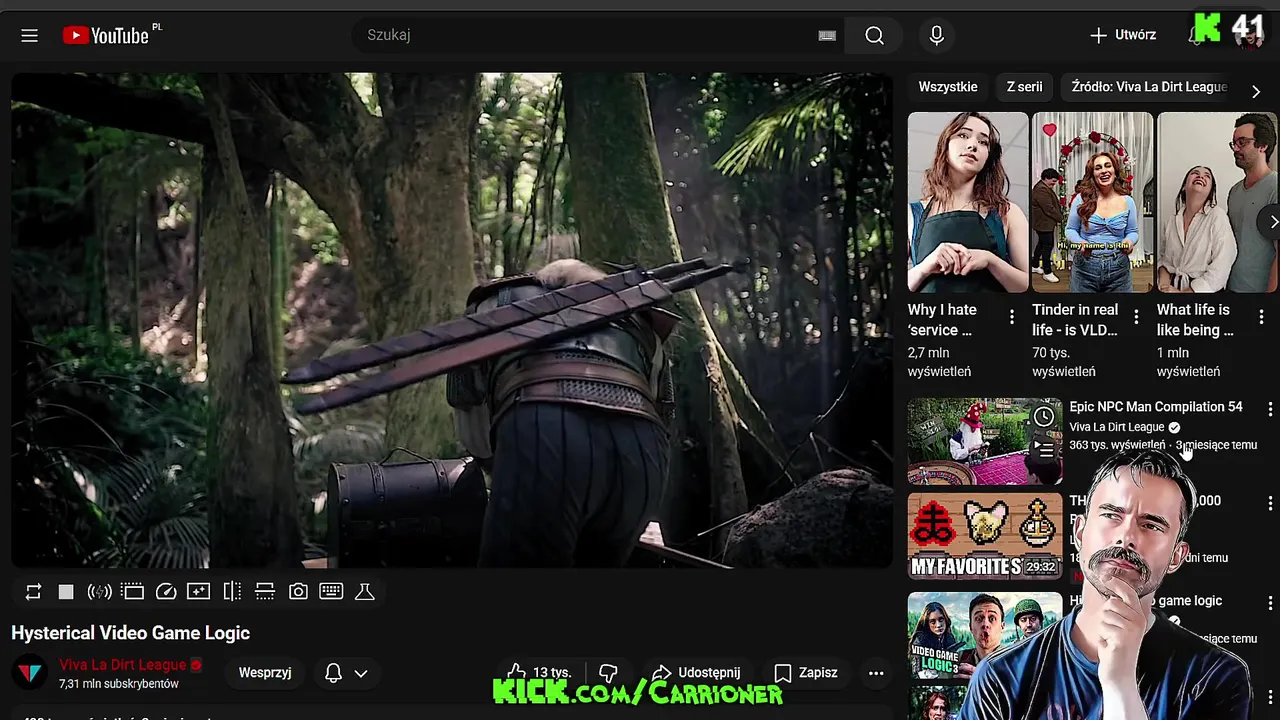Open options for 'Tinder in real life' Short
The height and width of the screenshot is (720, 1280).
1136,317
